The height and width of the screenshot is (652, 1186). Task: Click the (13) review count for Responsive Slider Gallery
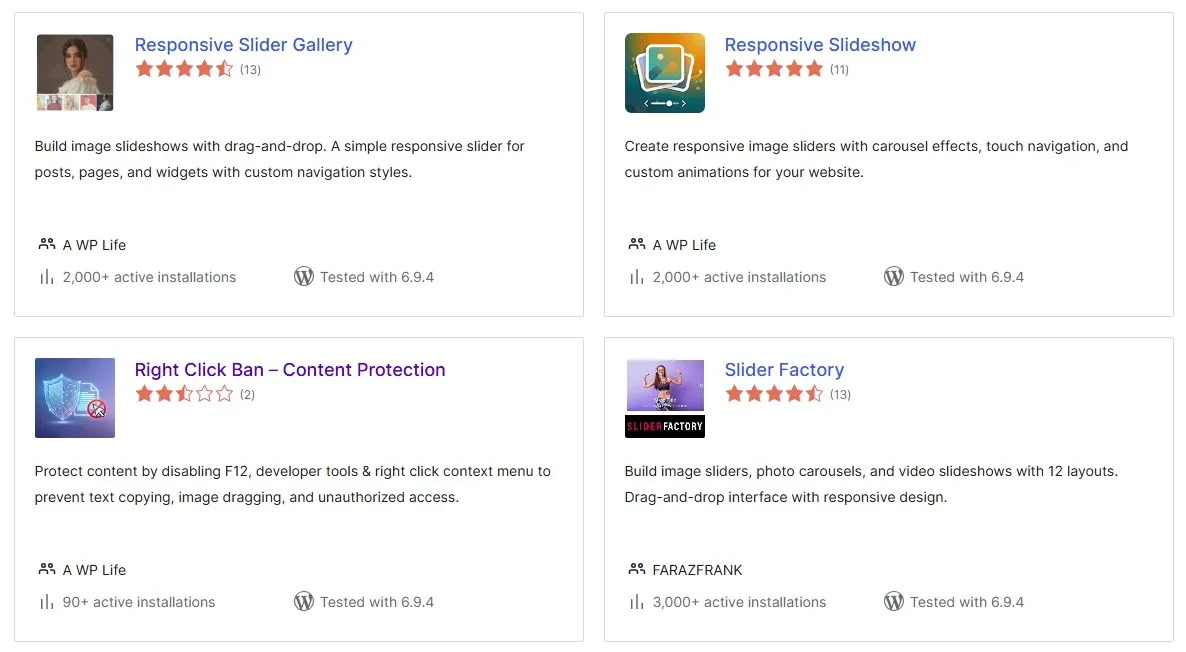click(x=250, y=69)
